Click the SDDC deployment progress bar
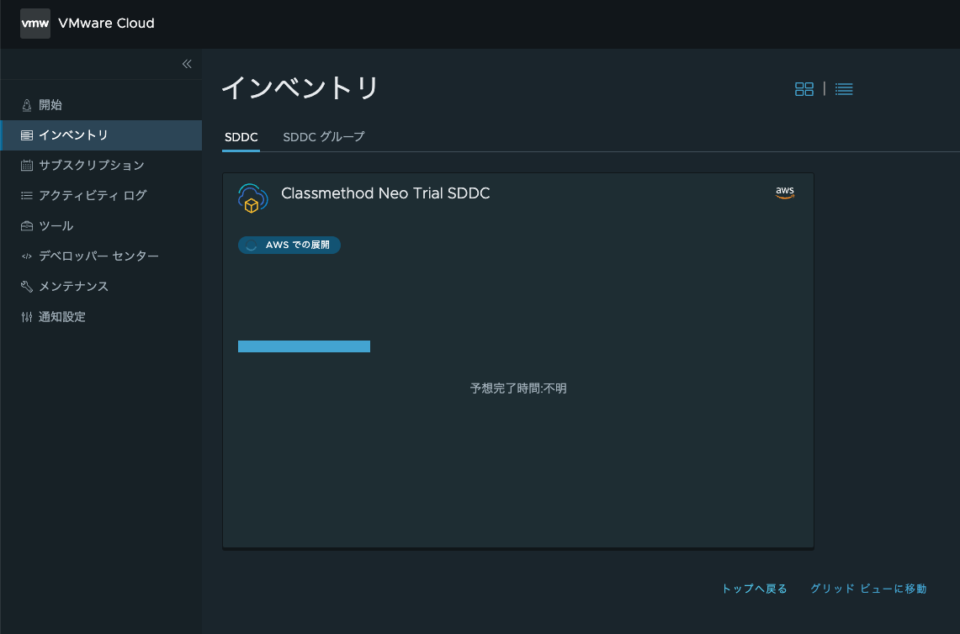The image size is (960, 634). point(304,345)
